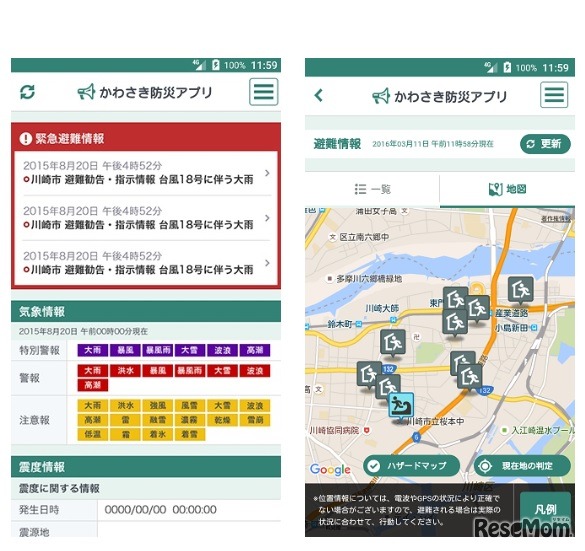Tap the 4G signal icon in right status bar
This screenshot has width=585, height=551.
click(x=491, y=67)
